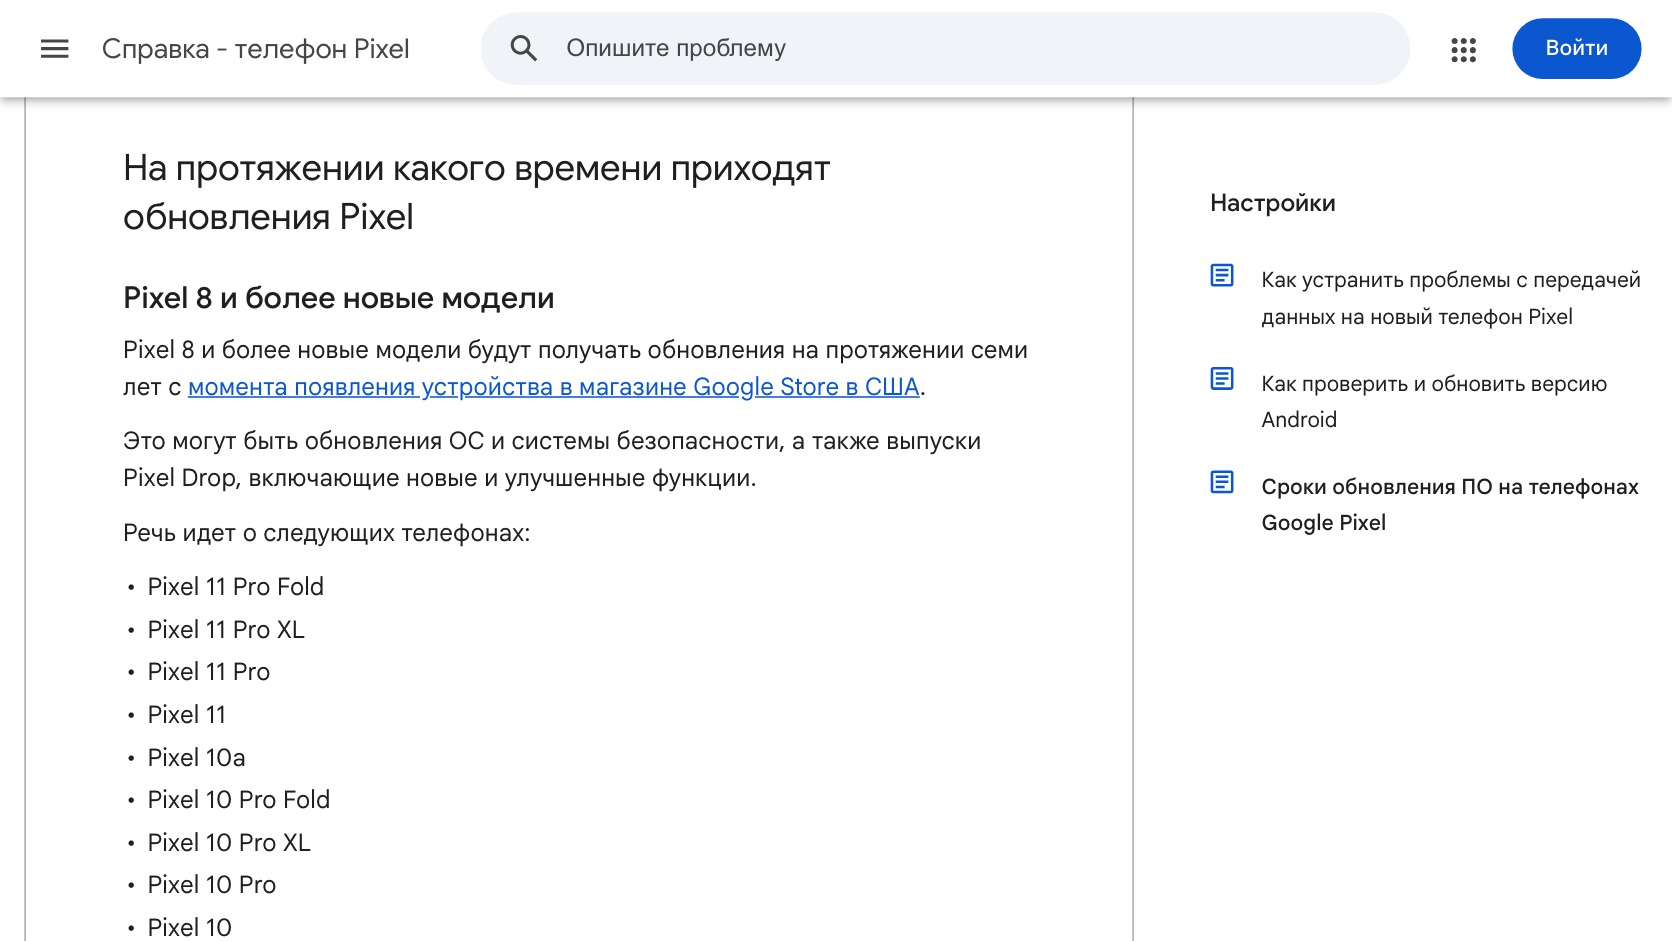Select the 'Pixel 11 Pro' list item

tap(209, 672)
